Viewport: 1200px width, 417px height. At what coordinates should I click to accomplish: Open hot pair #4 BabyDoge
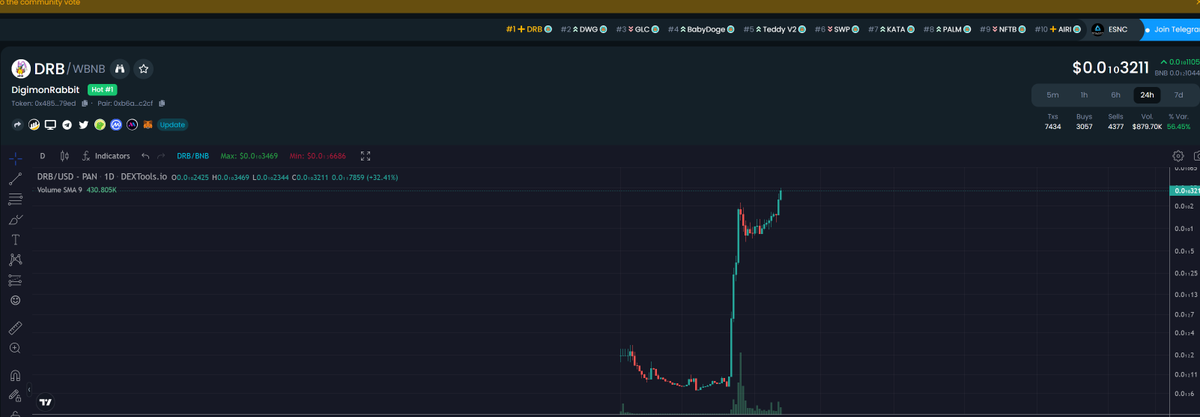701,29
